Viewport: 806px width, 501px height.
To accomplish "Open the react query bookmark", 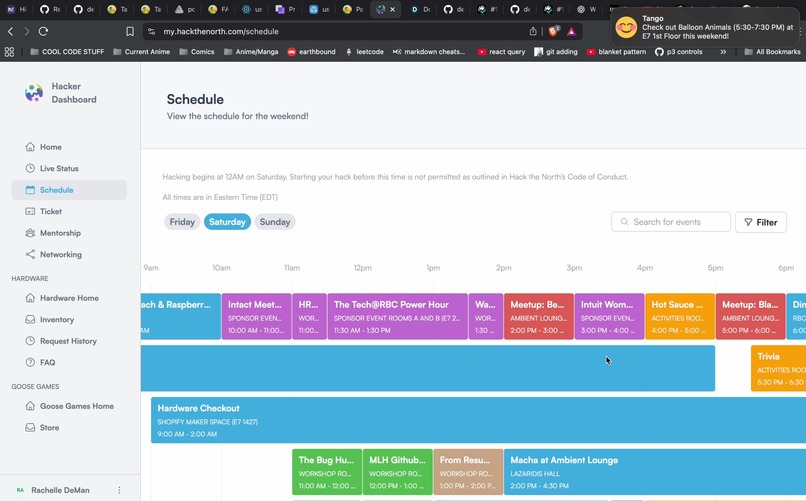I will tap(501, 52).
